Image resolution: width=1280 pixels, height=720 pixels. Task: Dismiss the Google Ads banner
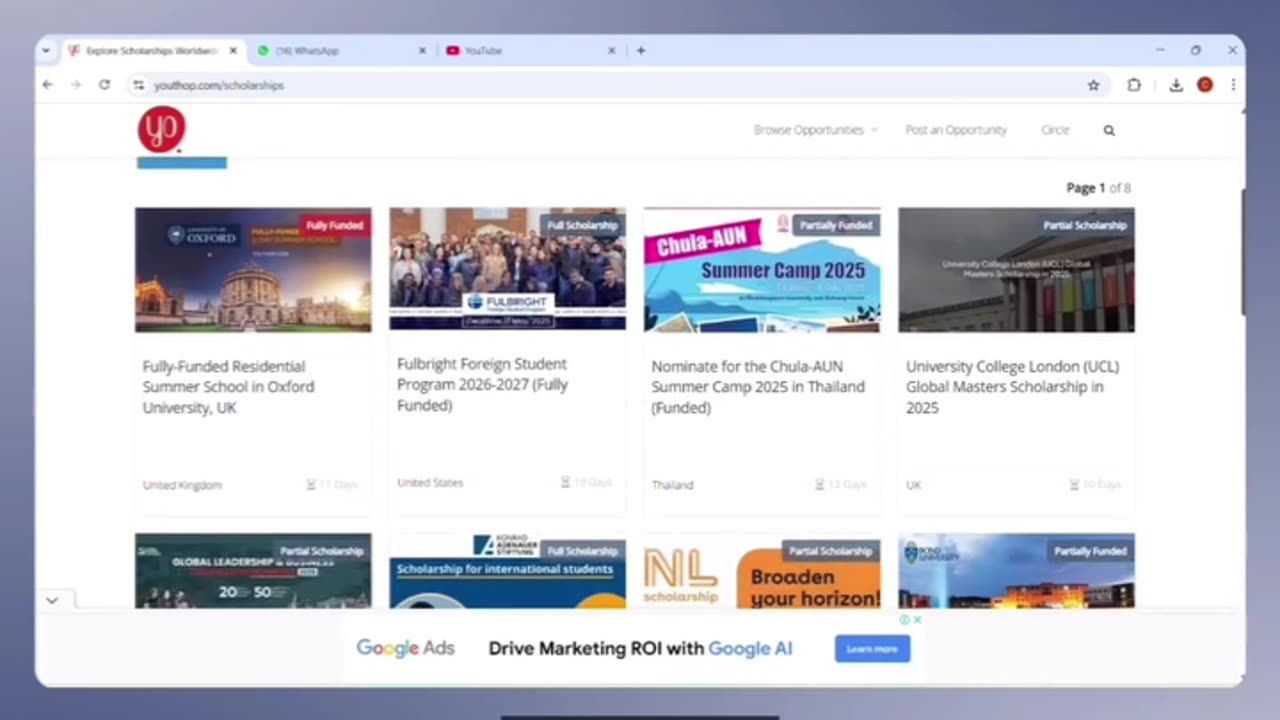pos(917,620)
